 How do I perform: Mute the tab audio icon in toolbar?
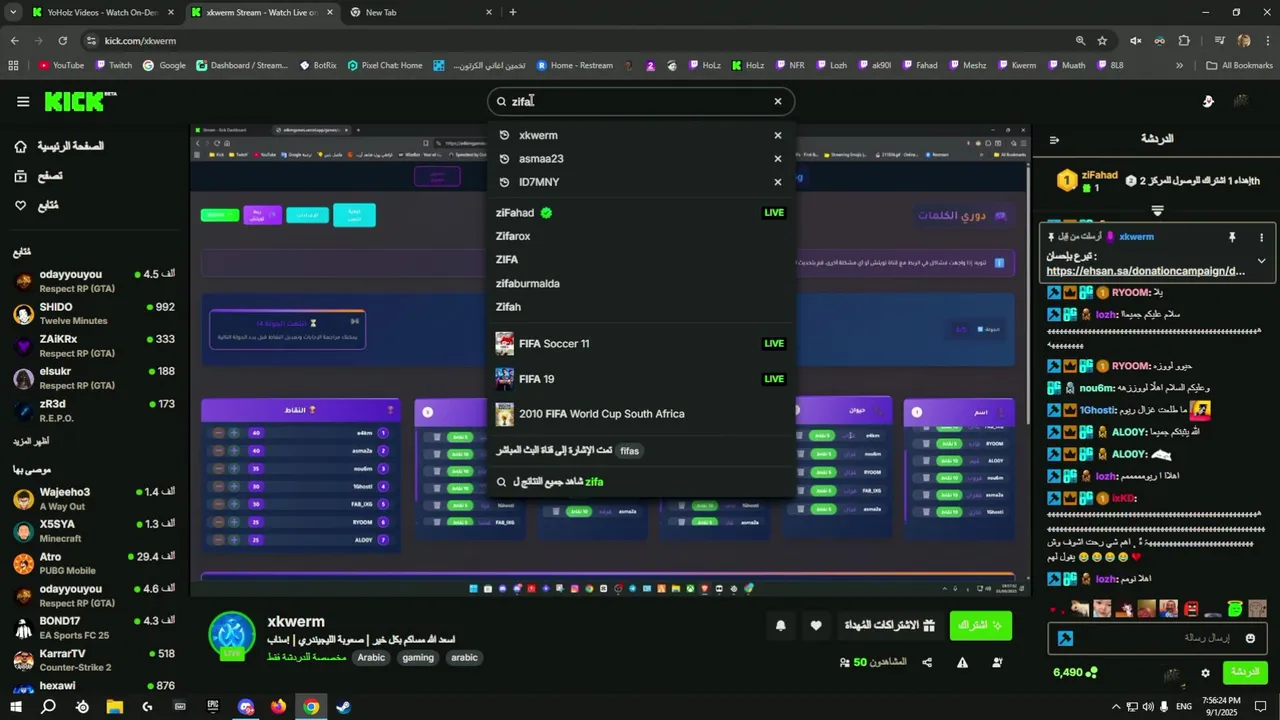pyautogui.click(x=1135, y=41)
